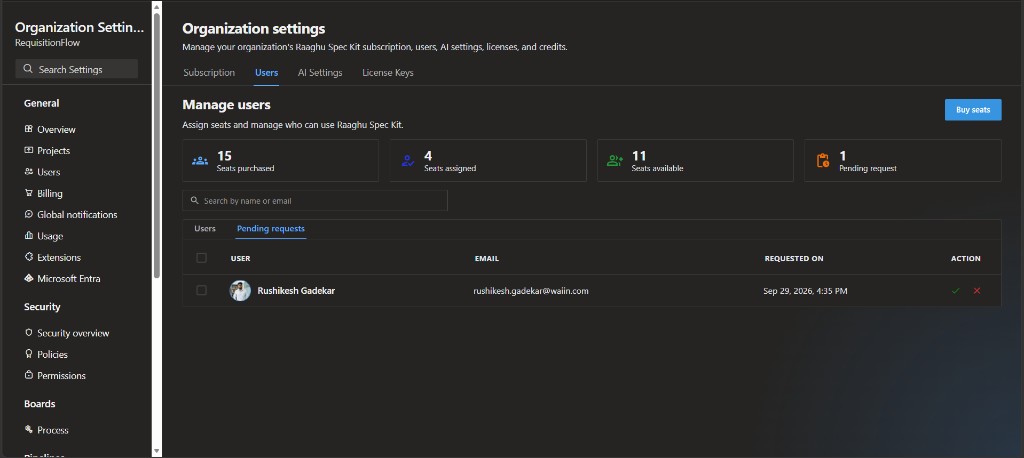Click the Global notifications icon
This screenshot has height=458, width=1024.
(29, 214)
